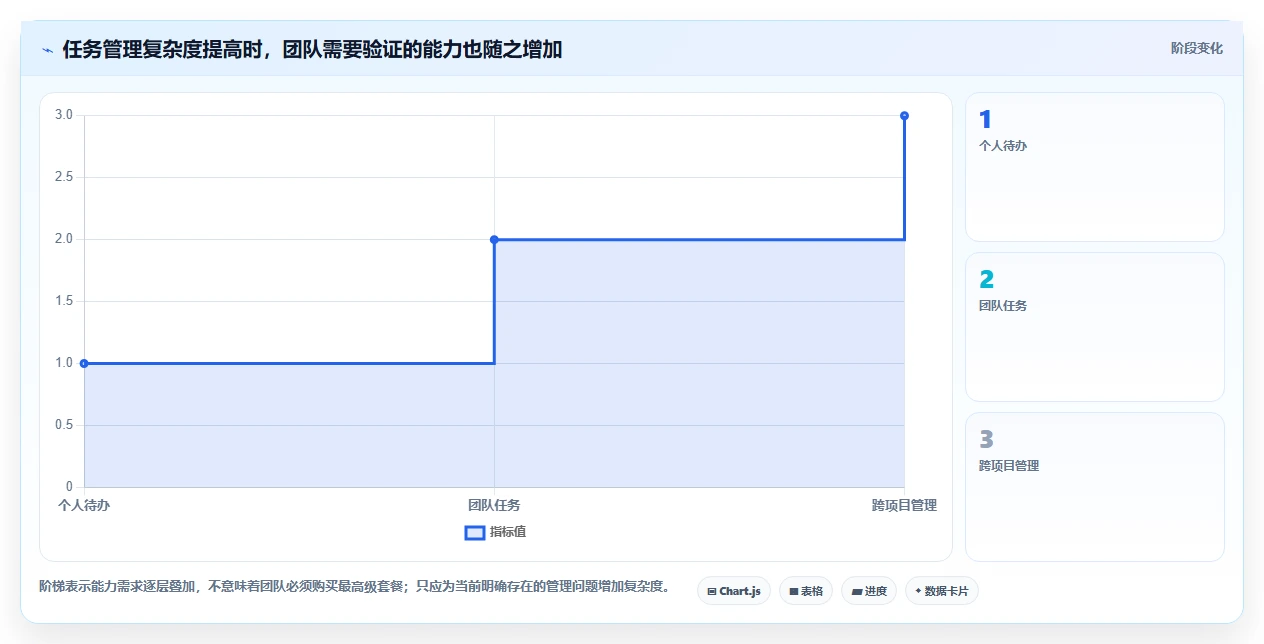Click the 1.5 y-axis value
Viewport: 1264px width, 644px height.
64,301
